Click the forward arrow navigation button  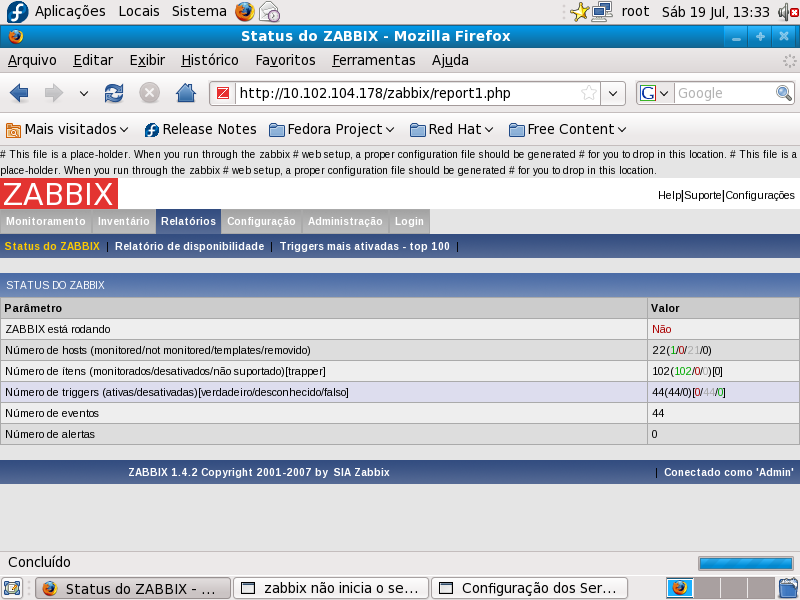(x=54, y=93)
